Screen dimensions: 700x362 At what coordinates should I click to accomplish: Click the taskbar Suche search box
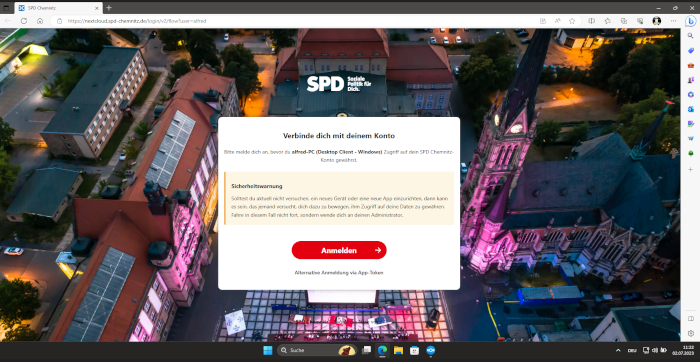317,350
